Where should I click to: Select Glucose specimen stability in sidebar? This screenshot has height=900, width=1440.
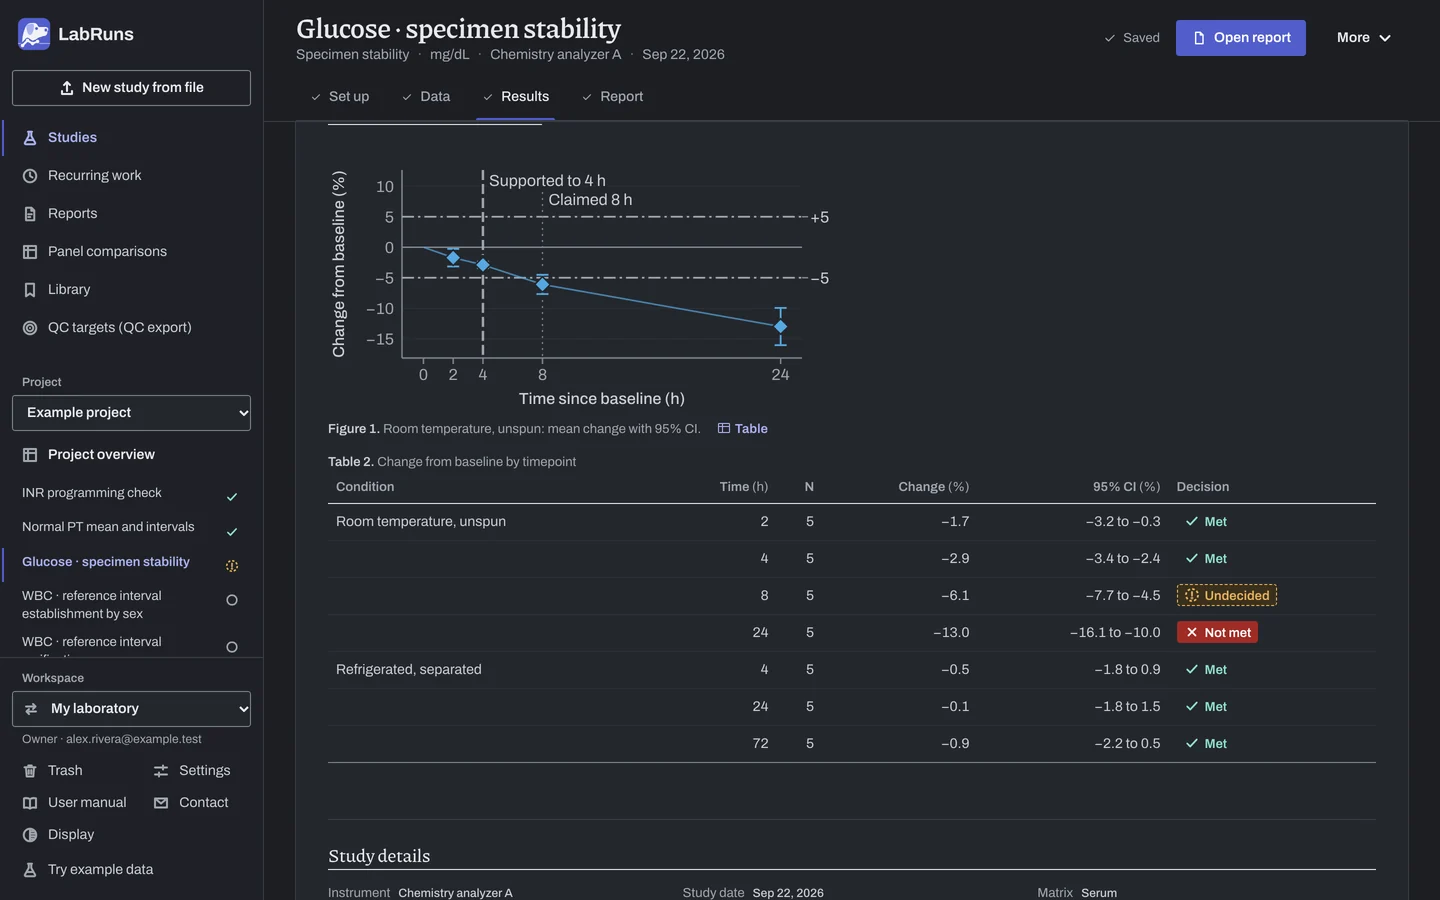tap(131, 563)
